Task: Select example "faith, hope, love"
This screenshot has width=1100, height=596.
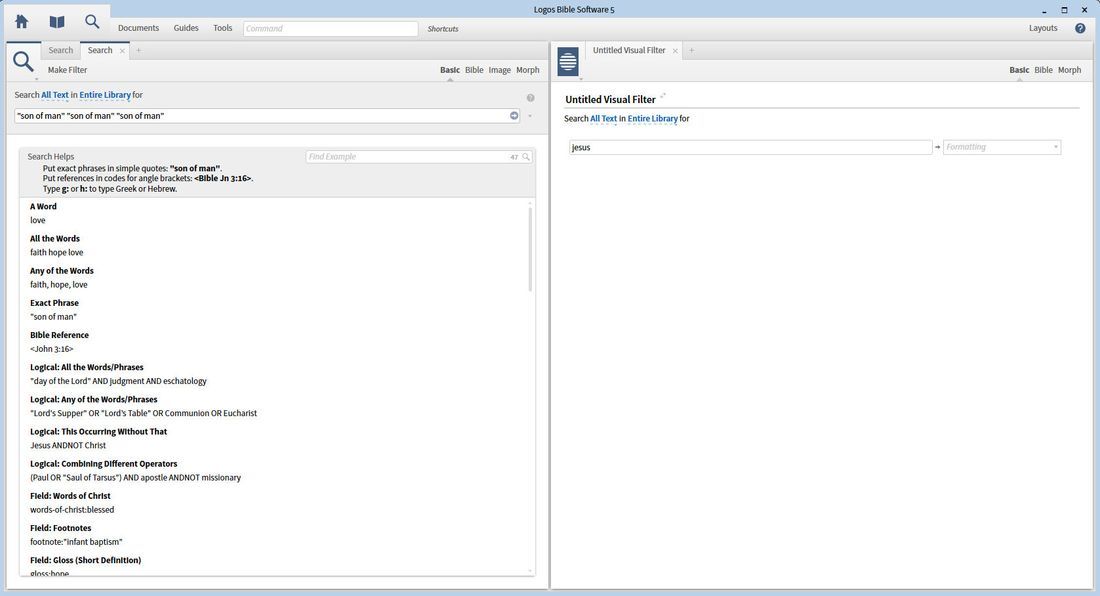Action: pos(59,285)
